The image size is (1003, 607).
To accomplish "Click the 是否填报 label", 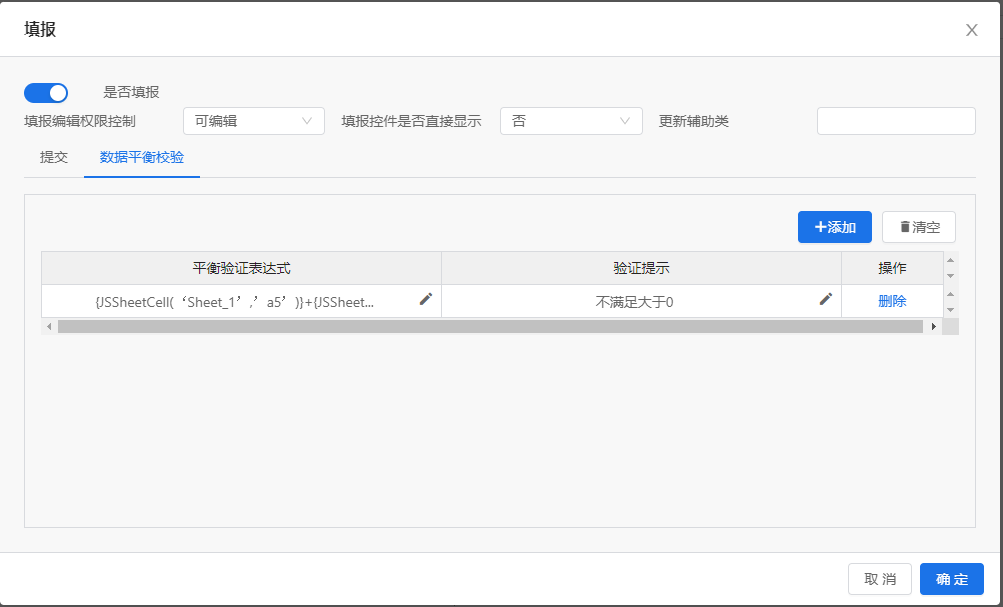I will click(131, 92).
